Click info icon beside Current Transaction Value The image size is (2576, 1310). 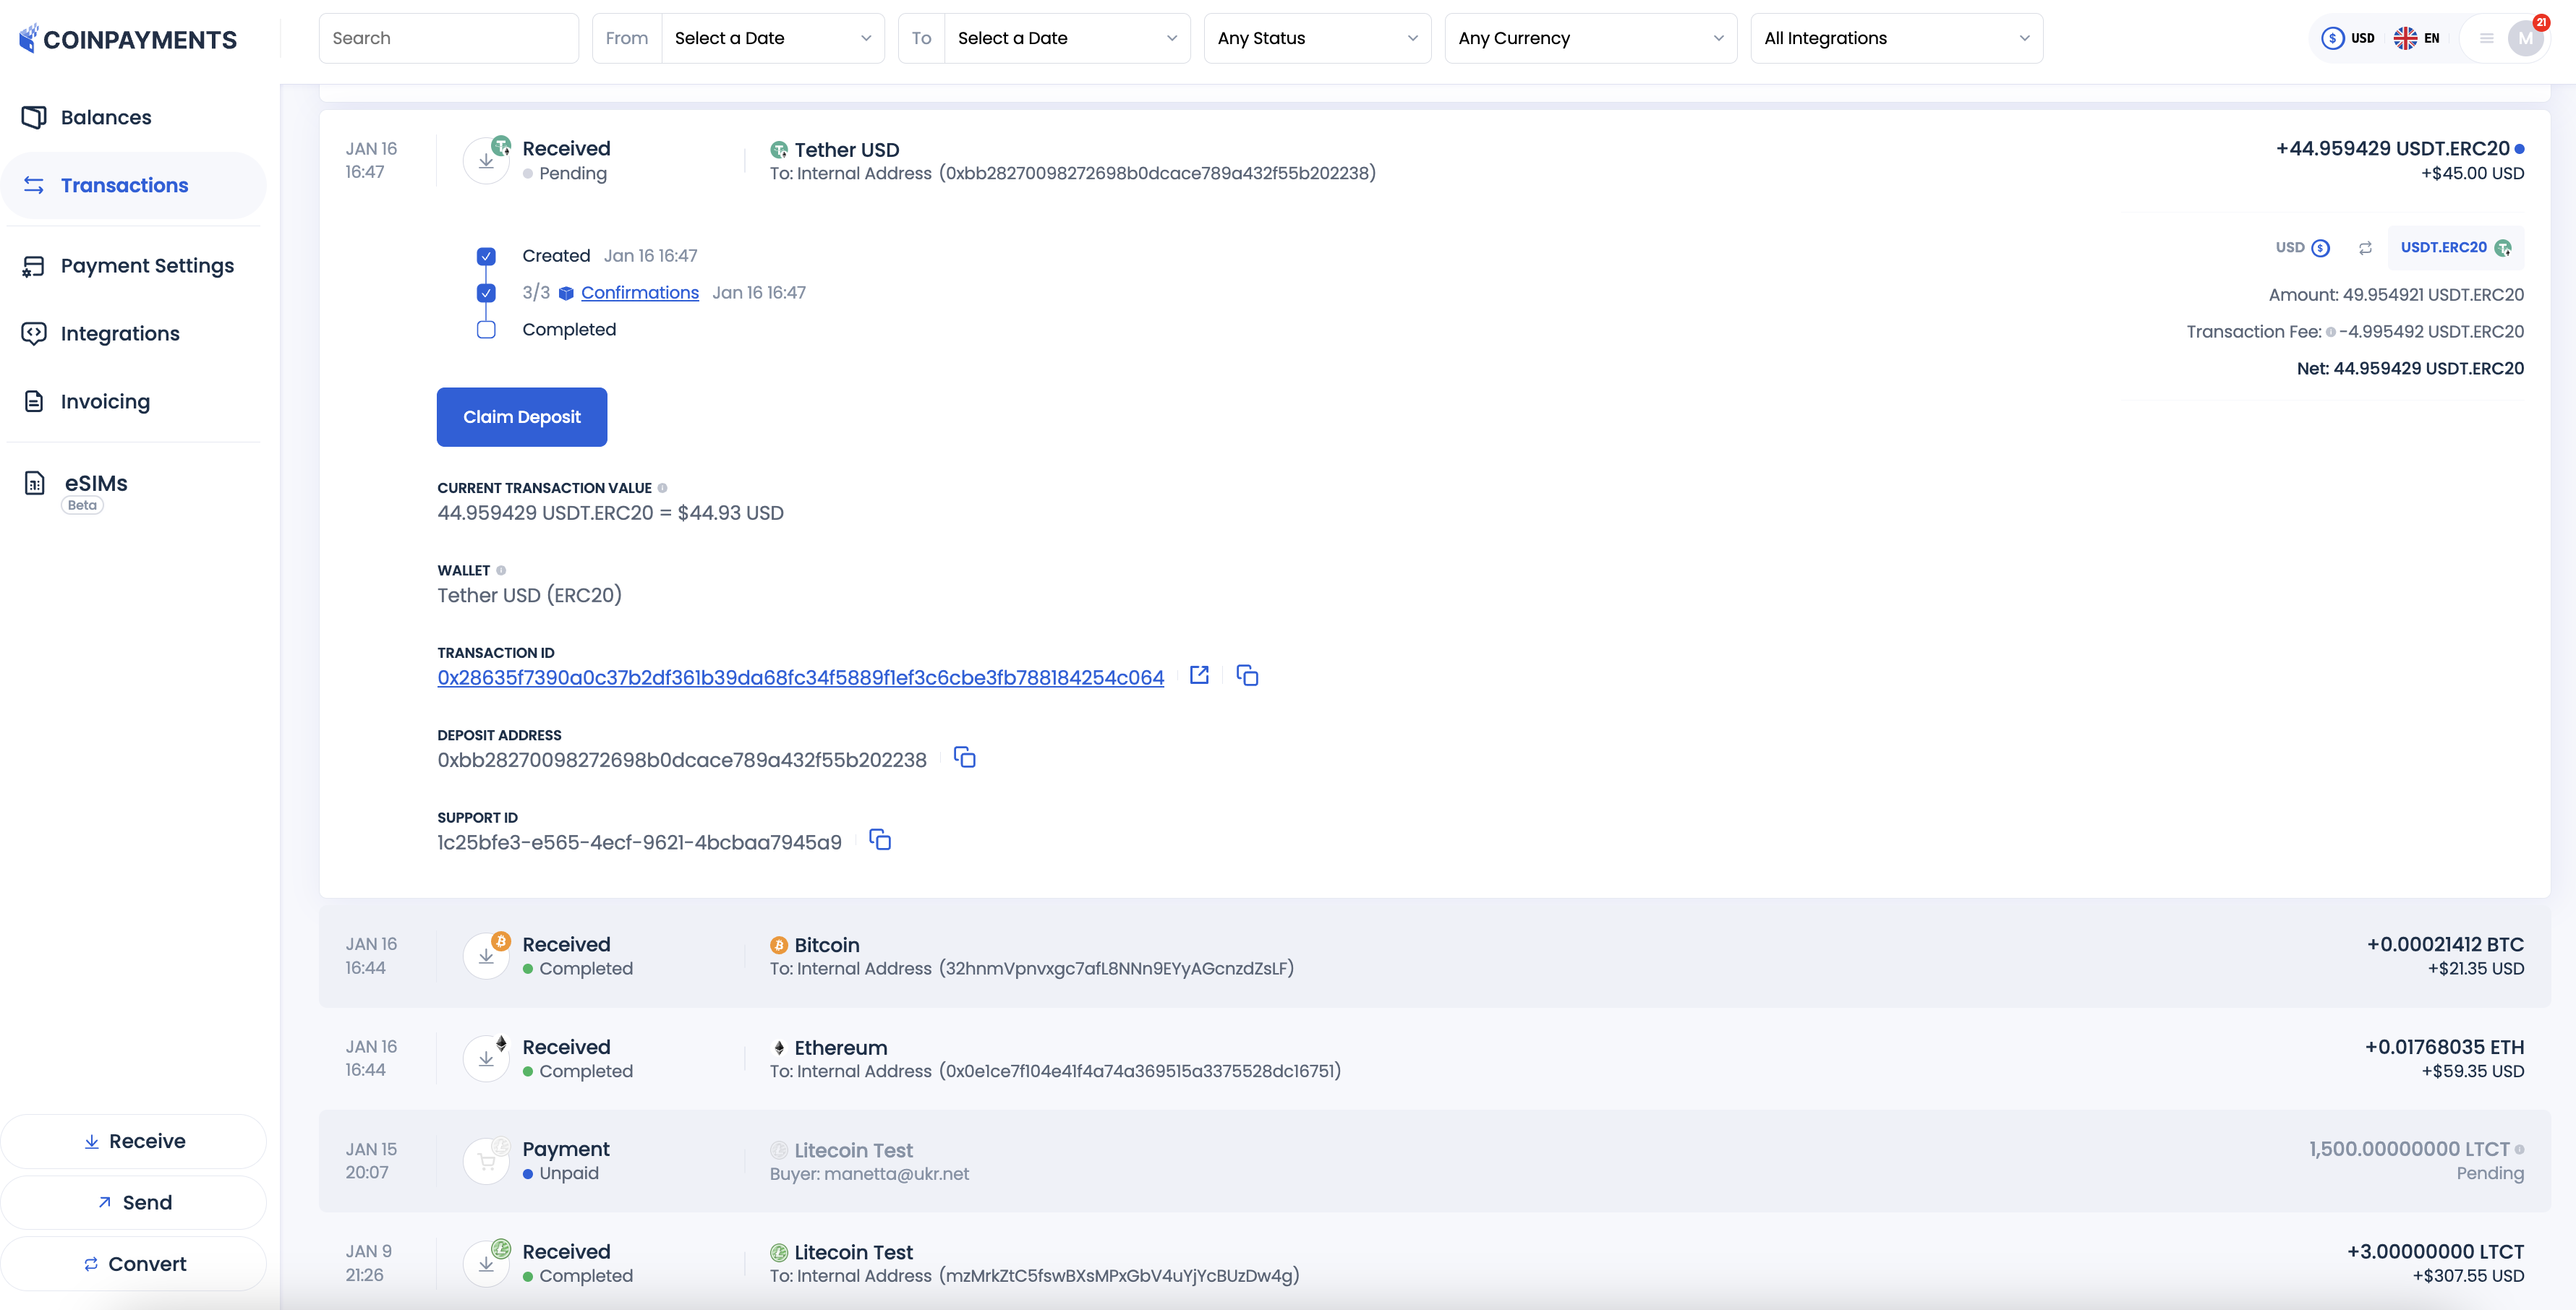pos(662,488)
